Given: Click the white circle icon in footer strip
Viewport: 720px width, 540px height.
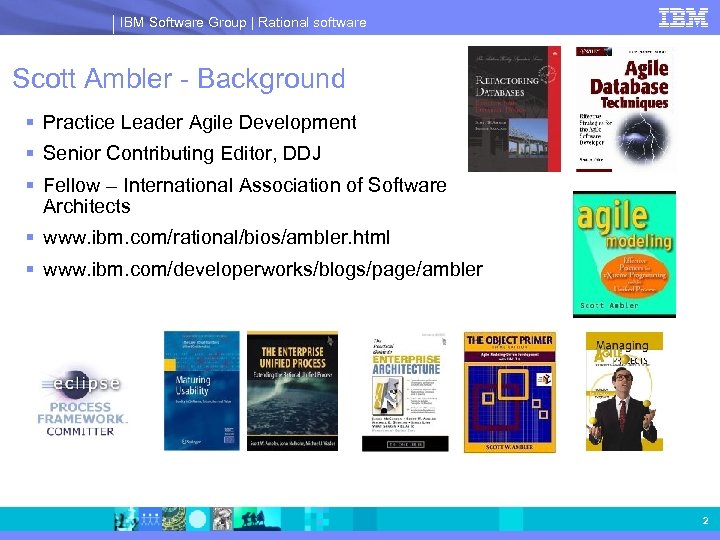Looking at the screenshot, I should coord(198,519).
